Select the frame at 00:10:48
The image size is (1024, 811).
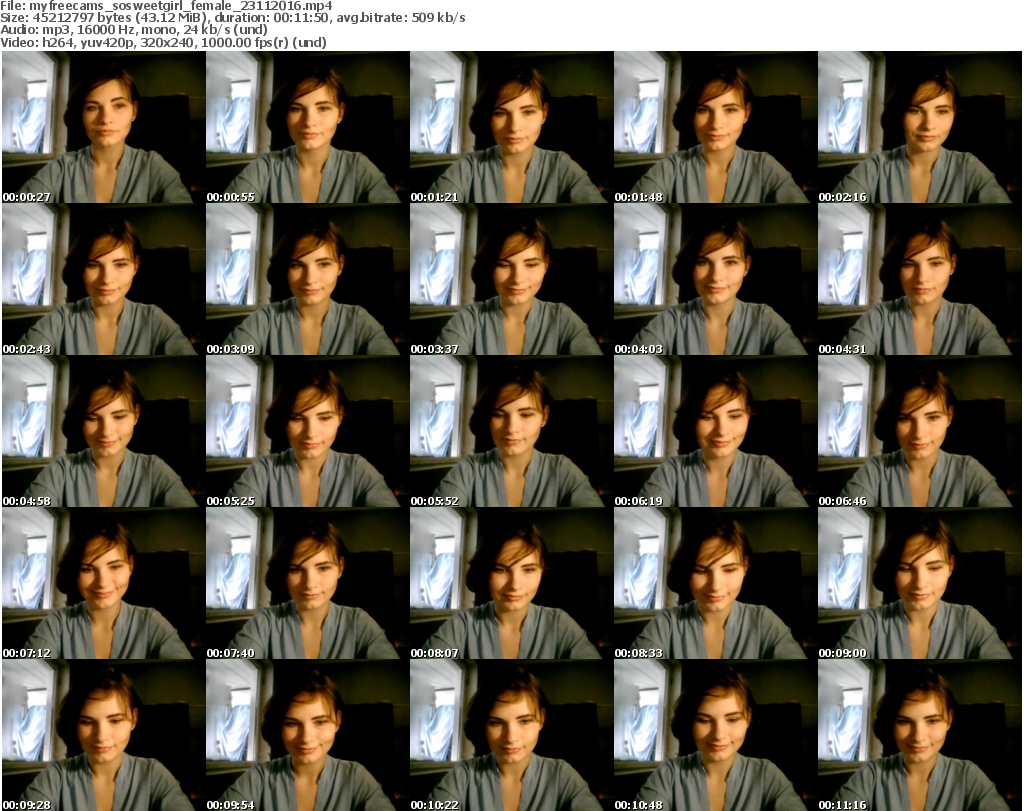click(x=715, y=735)
